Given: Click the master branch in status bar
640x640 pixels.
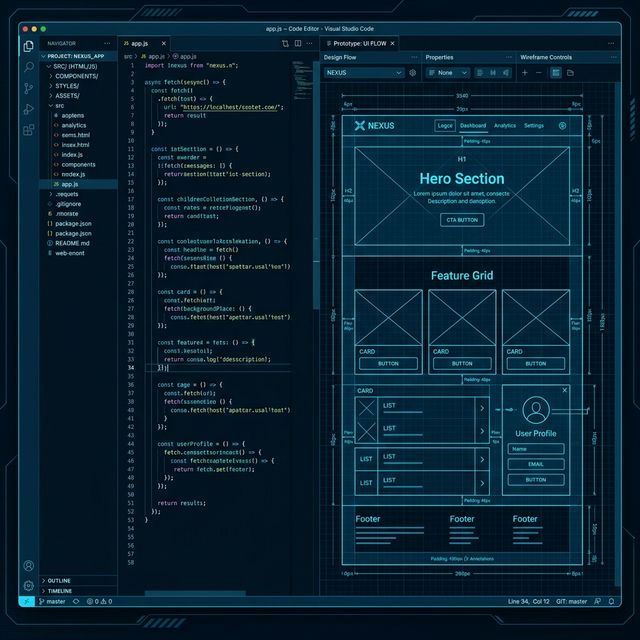Looking at the screenshot, I should pyautogui.click(x=52, y=601).
